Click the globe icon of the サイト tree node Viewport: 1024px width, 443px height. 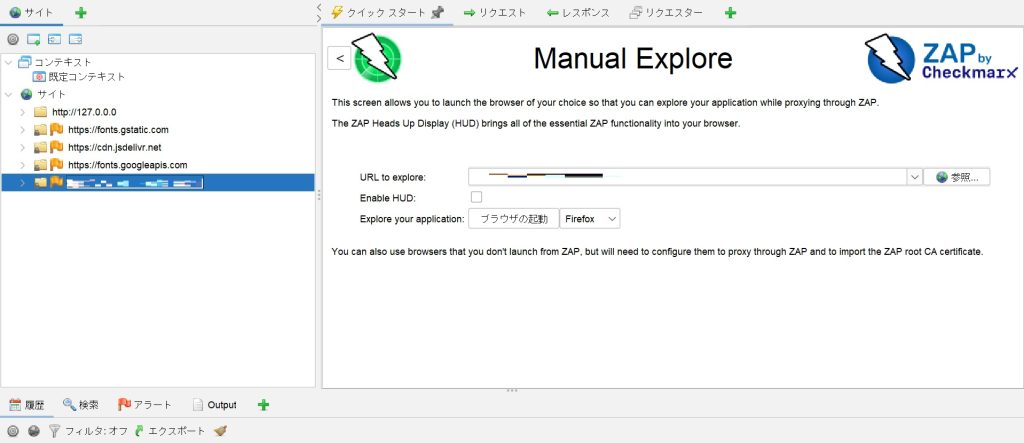(x=26, y=94)
